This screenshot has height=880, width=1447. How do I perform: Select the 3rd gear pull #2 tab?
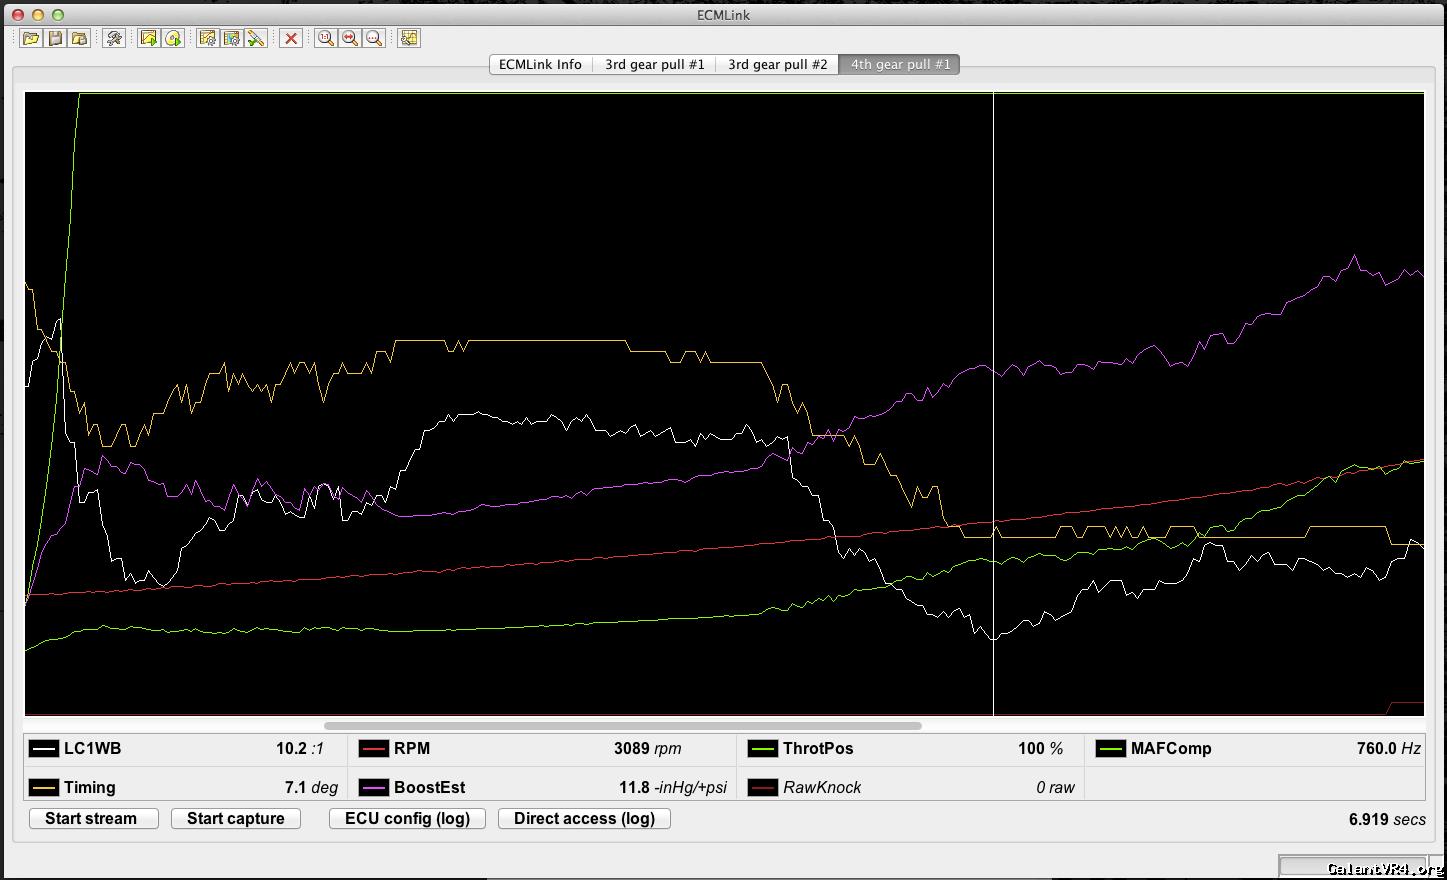(x=777, y=64)
